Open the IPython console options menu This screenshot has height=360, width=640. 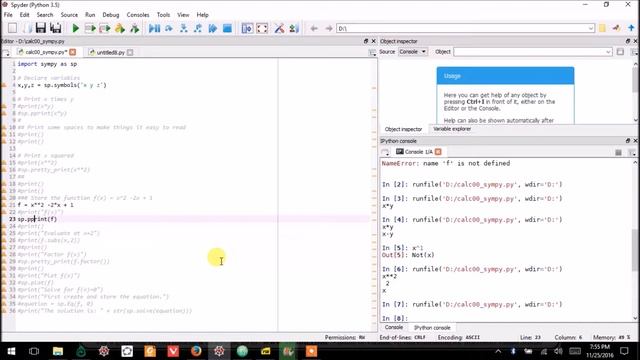click(x=632, y=152)
